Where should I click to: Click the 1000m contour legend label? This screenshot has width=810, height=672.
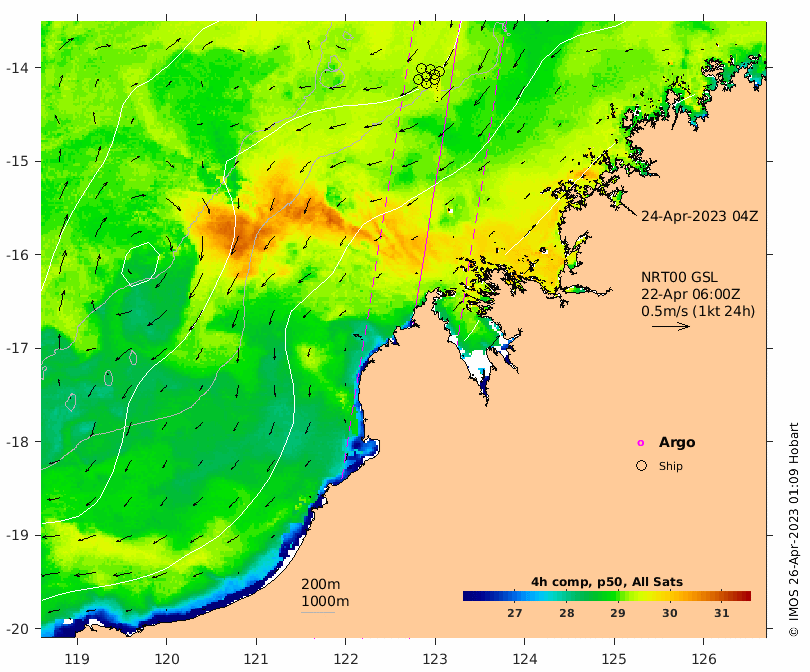click(325, 602)
